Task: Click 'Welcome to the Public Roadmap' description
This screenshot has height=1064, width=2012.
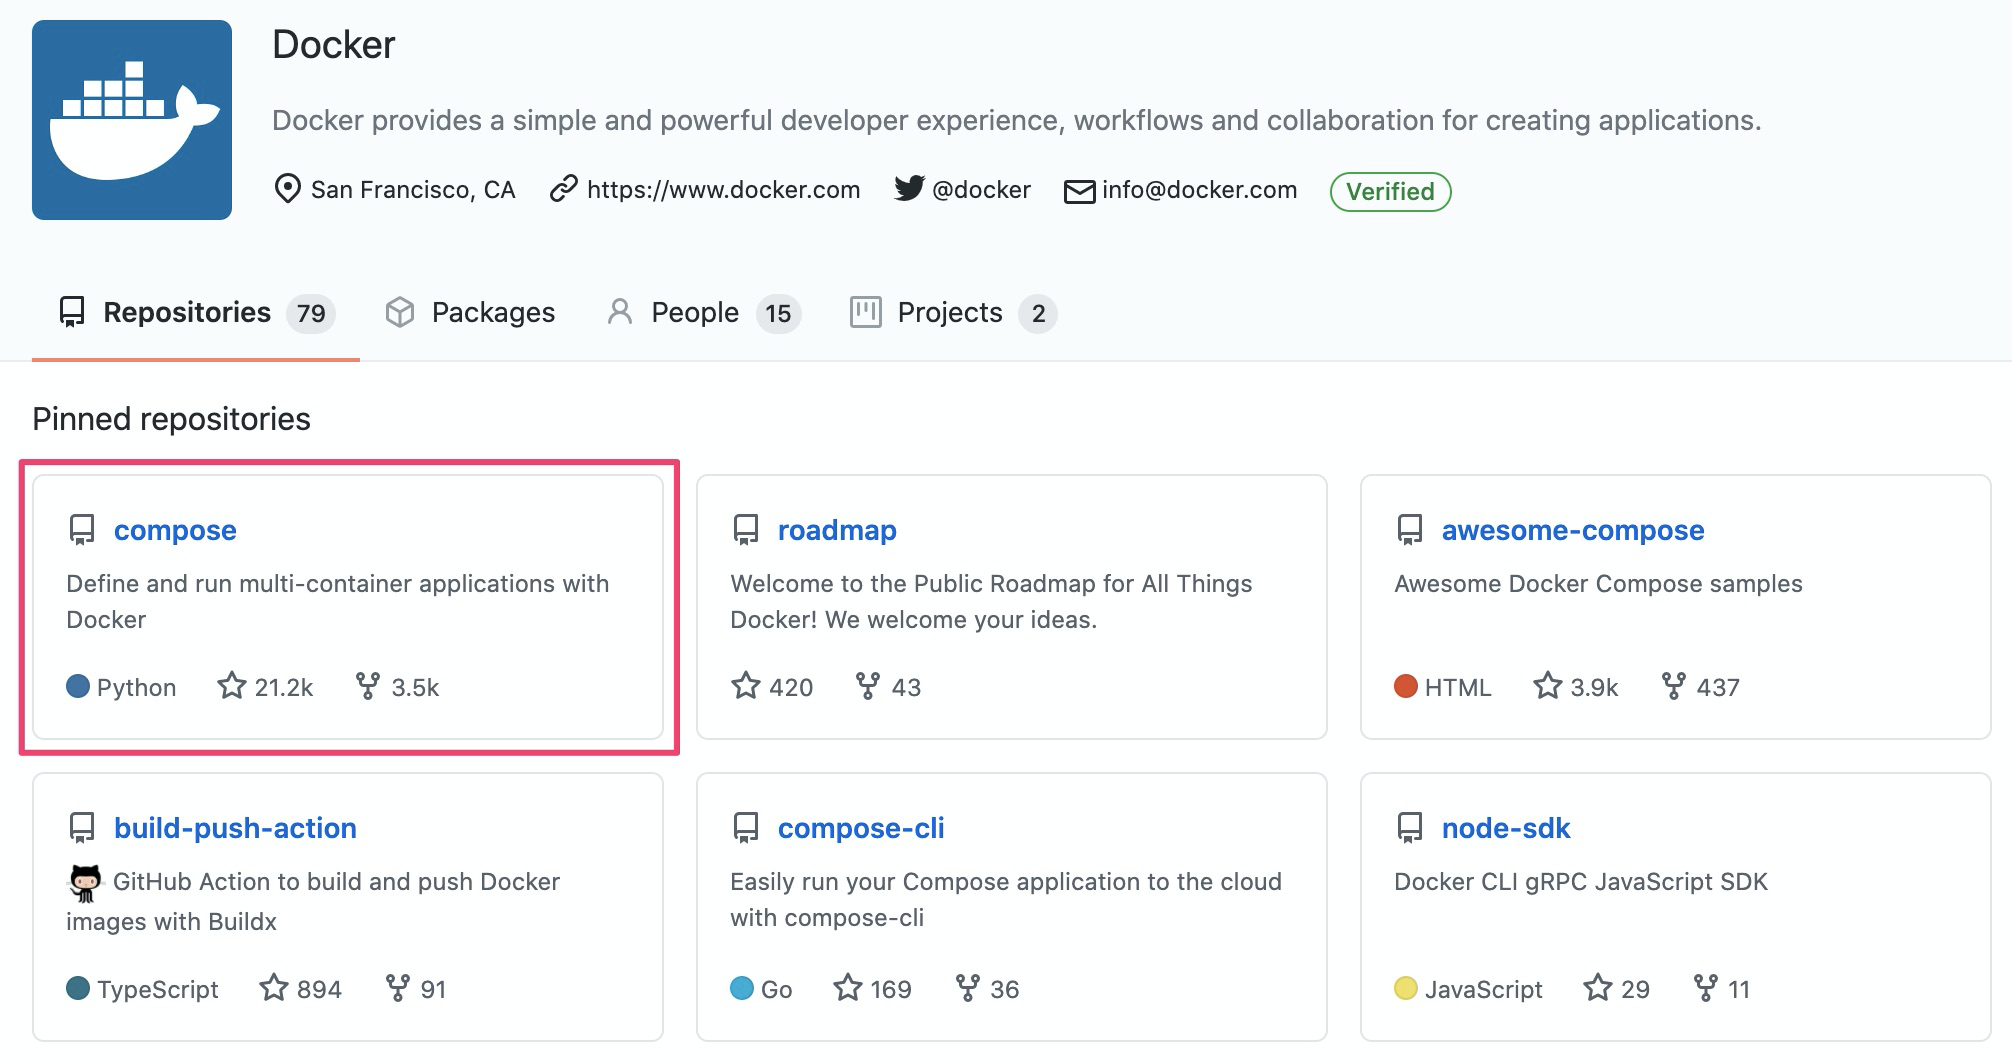Action: [991, 602]
